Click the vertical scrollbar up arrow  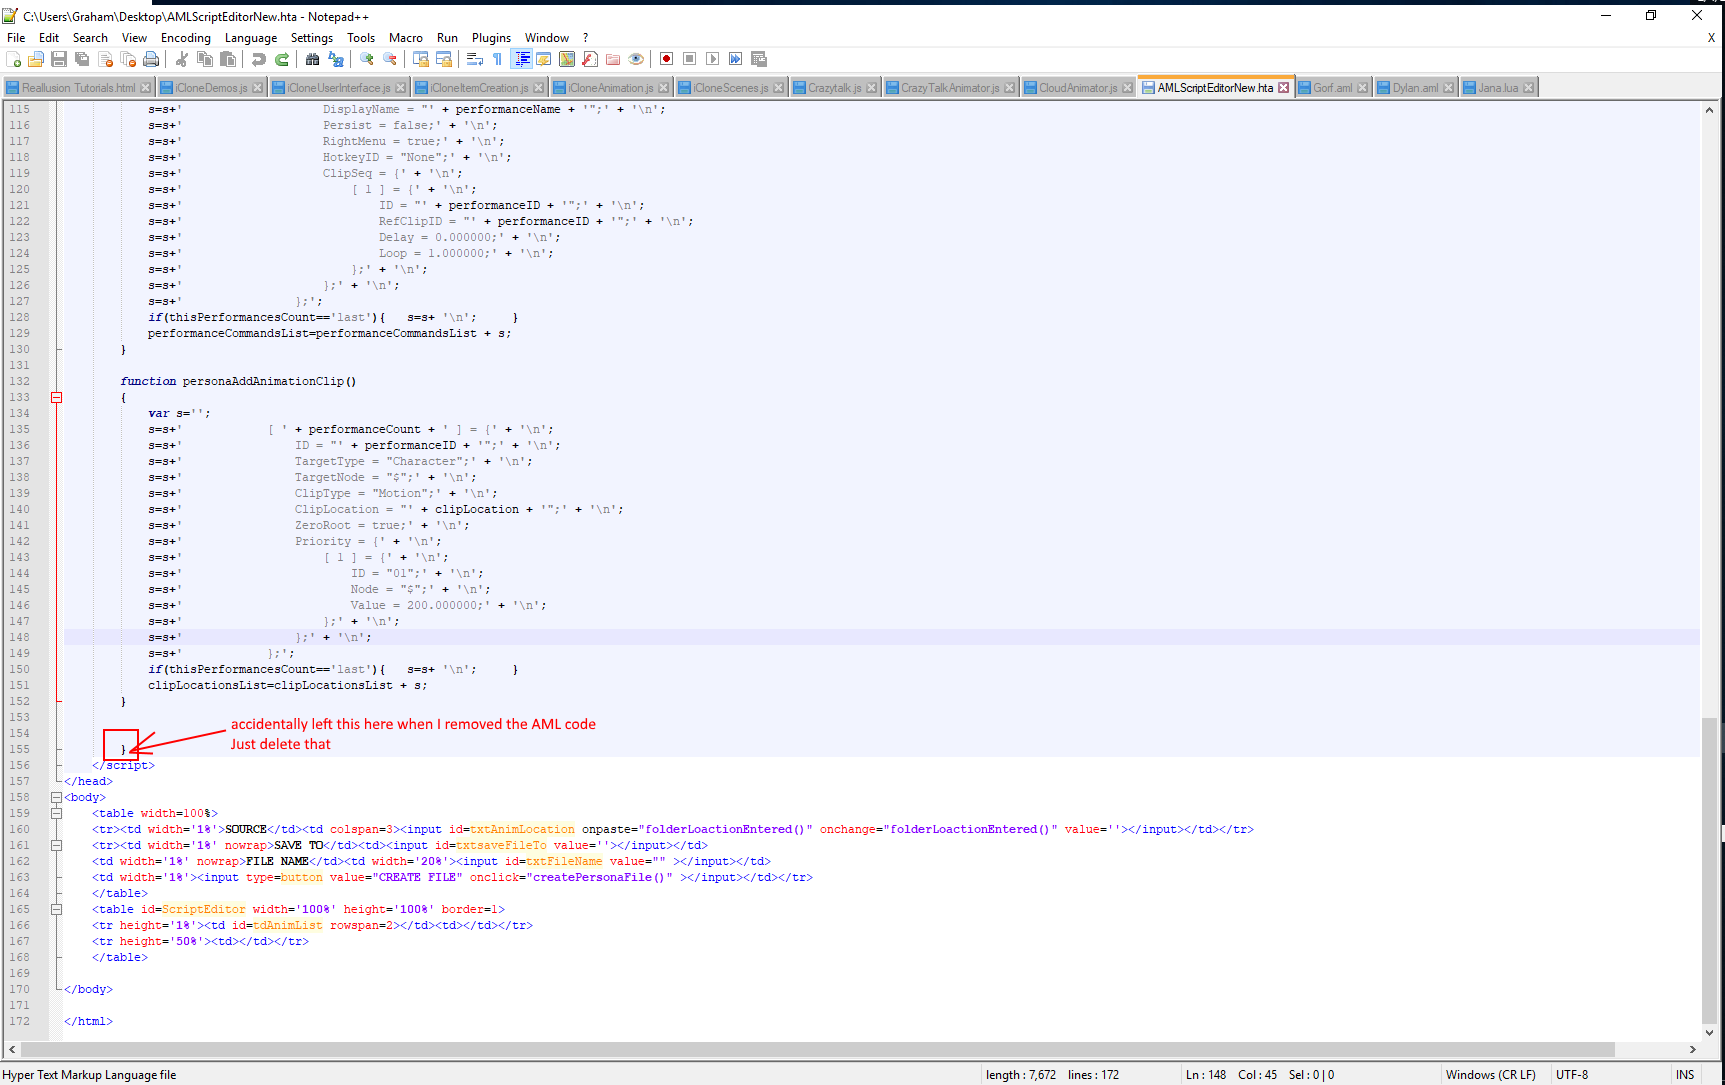(1710, 110)
